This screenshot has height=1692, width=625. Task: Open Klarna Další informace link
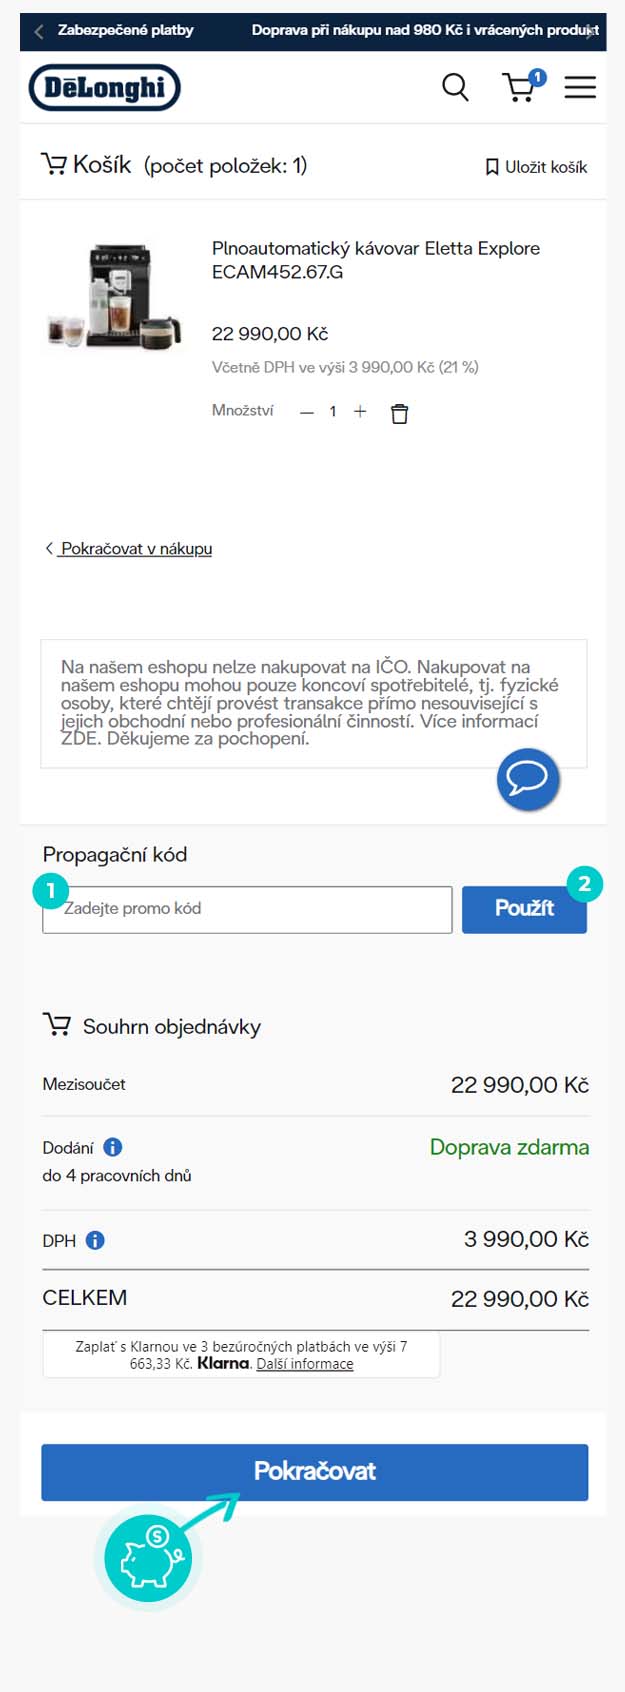click(x=305, y=1364)
